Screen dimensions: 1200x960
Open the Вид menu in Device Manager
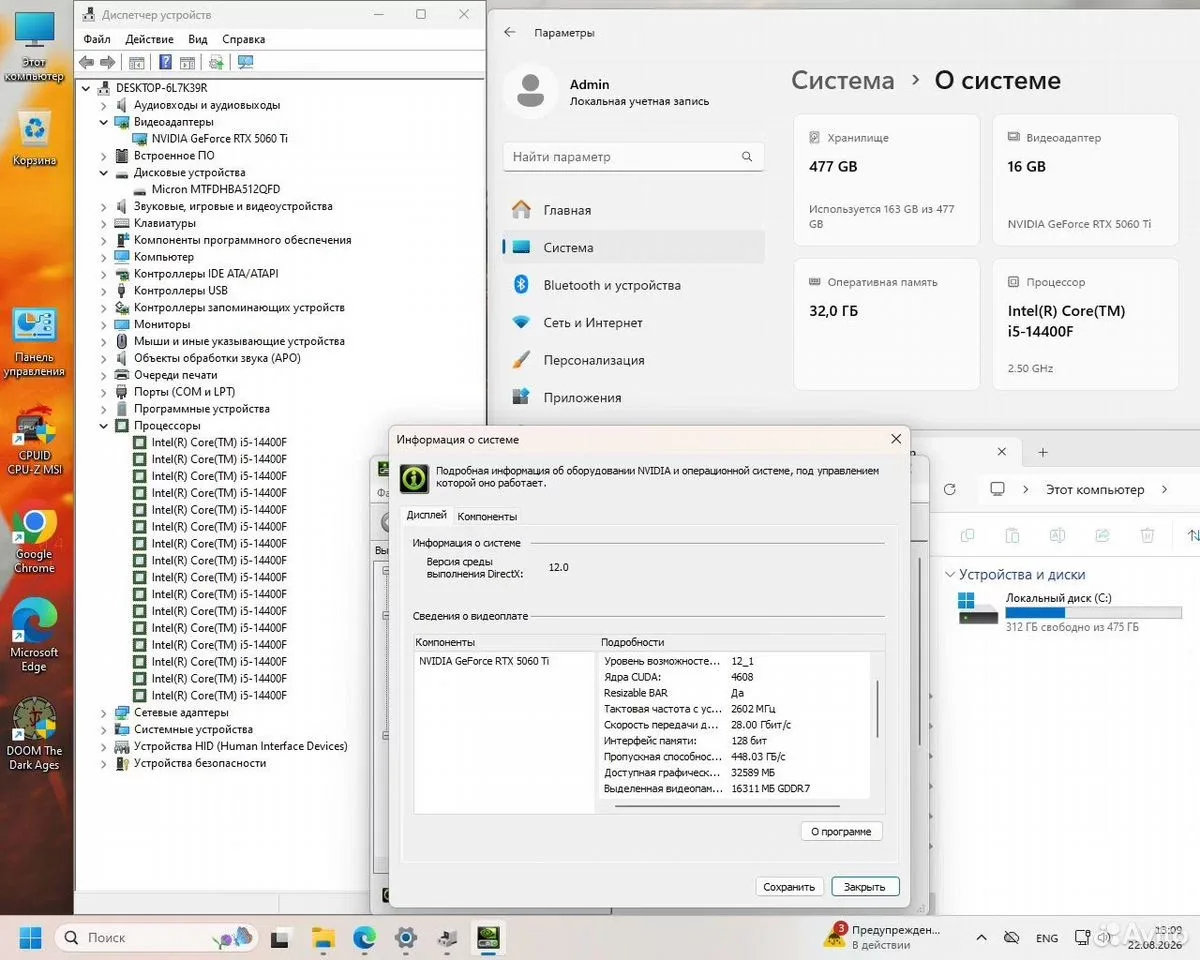pyautogui.click(x=198, y=39)
